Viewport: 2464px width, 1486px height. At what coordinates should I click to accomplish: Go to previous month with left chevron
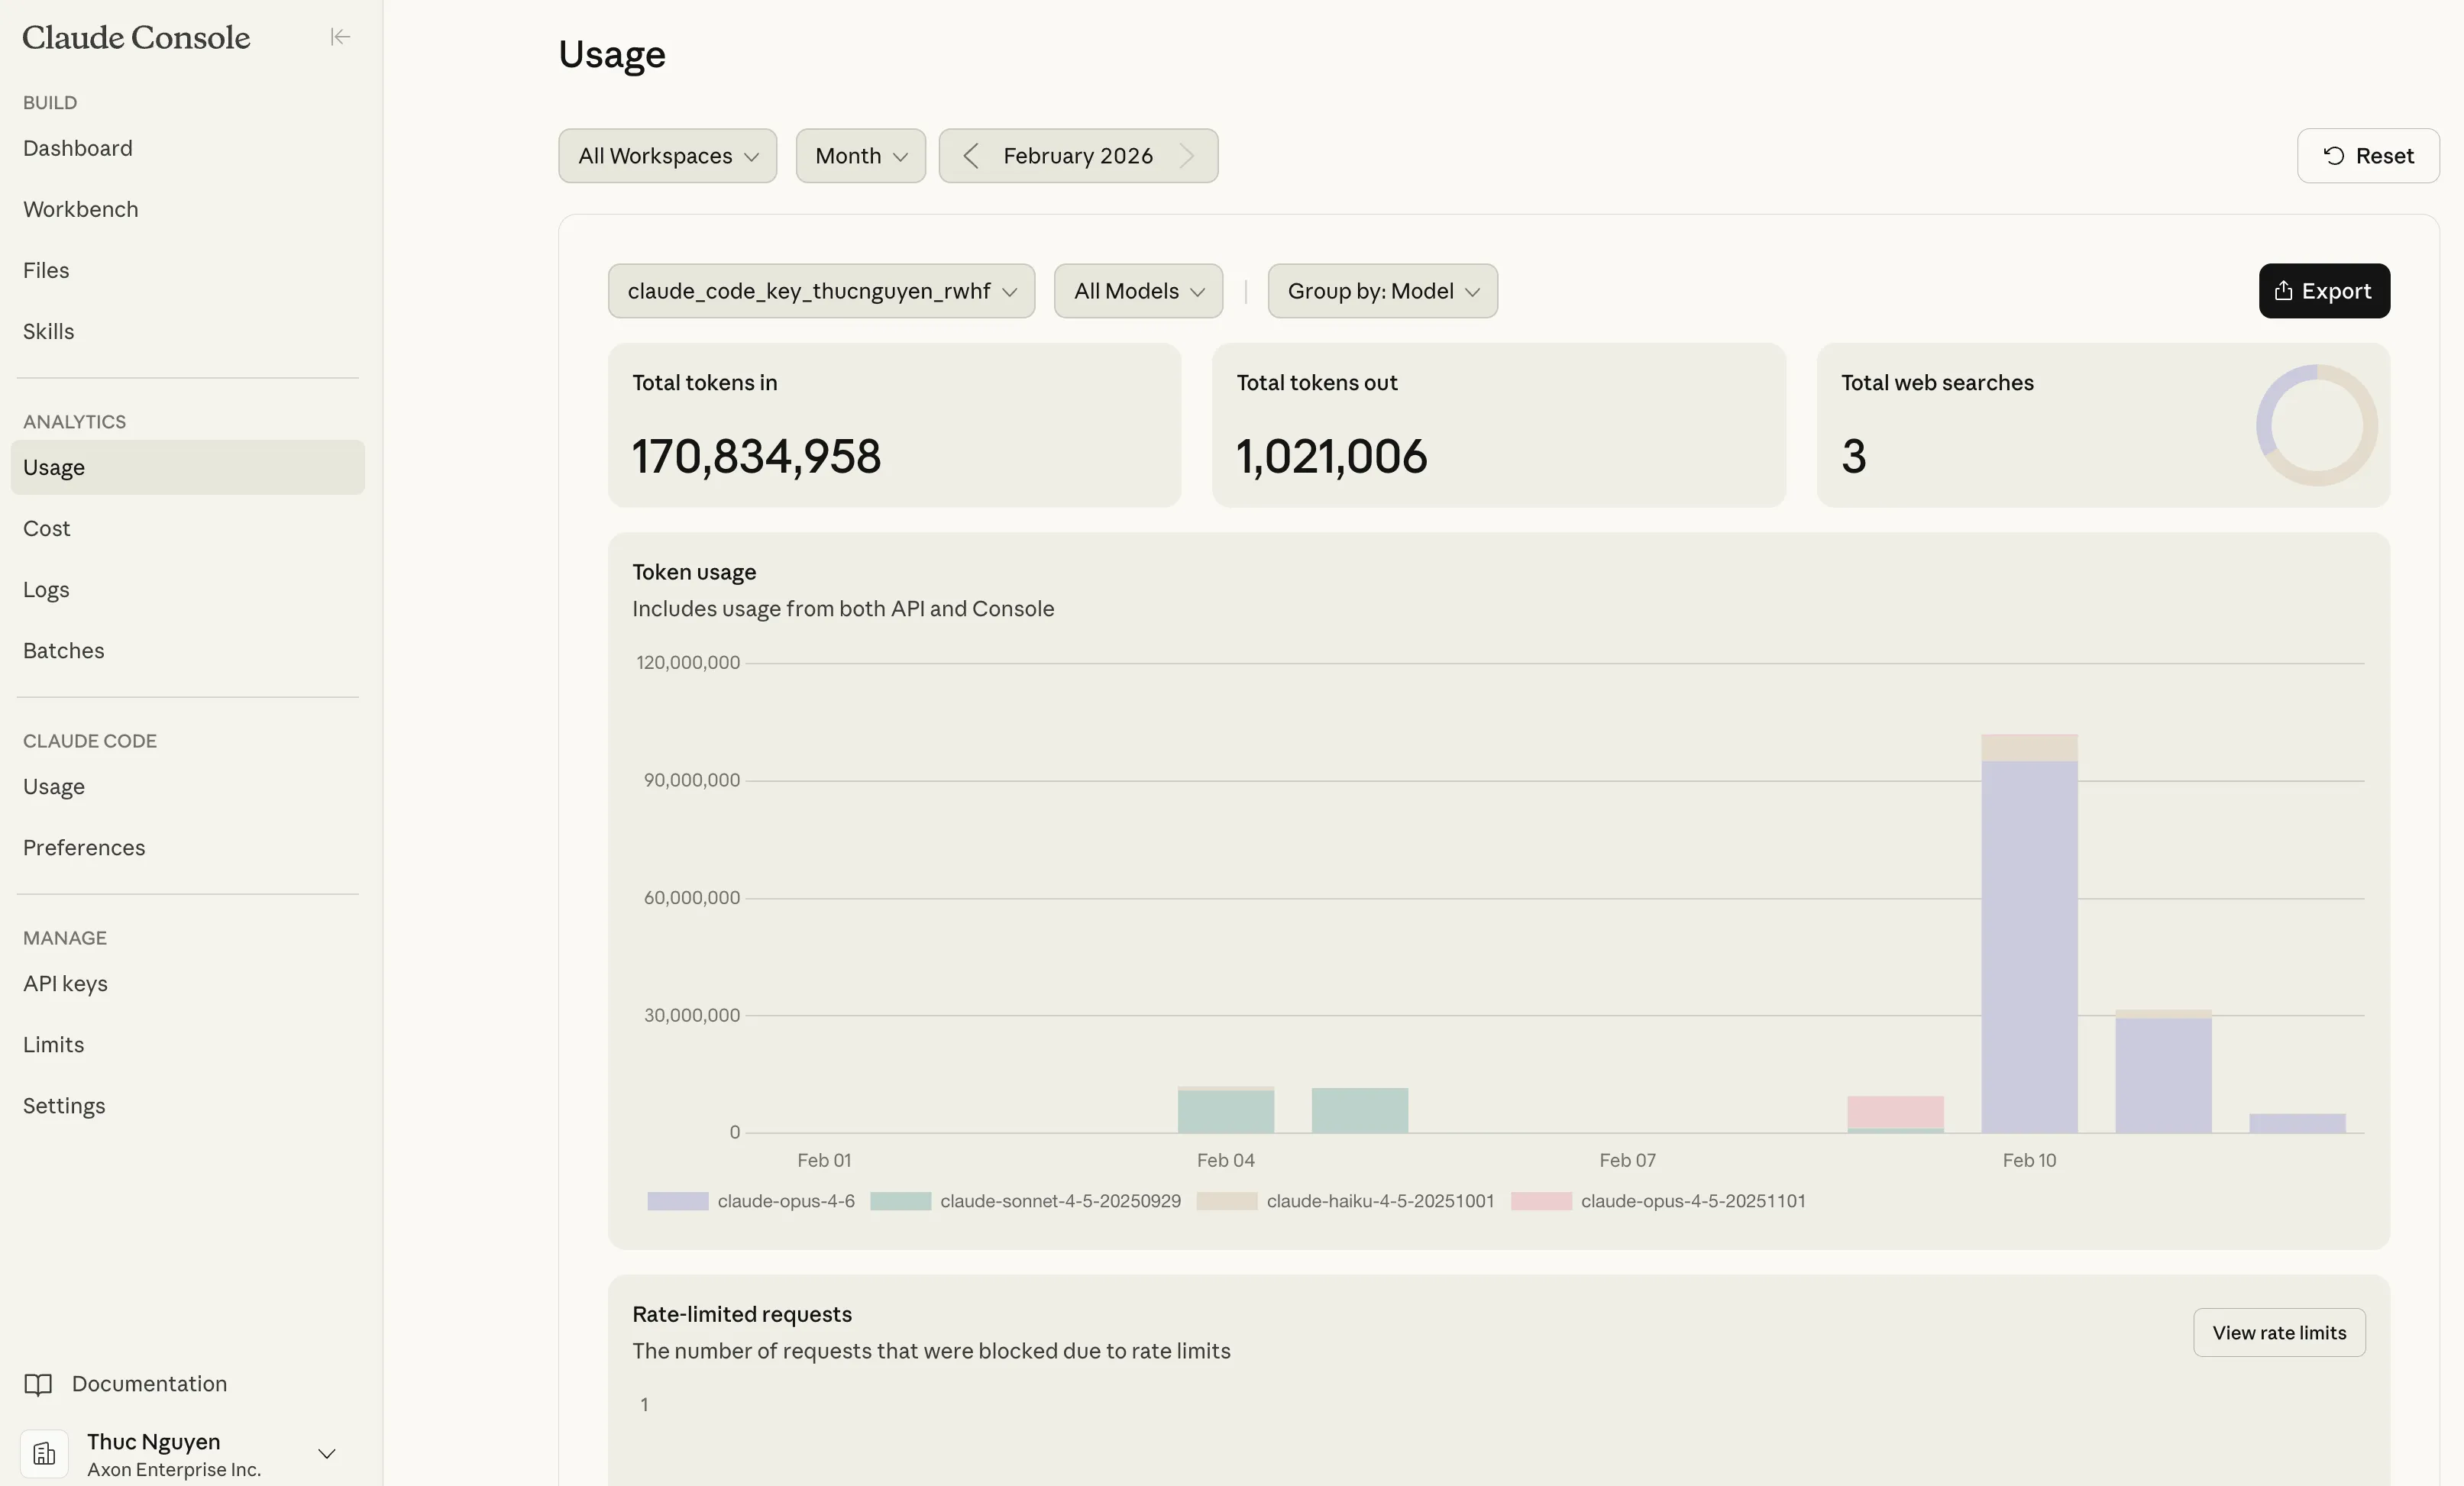[x=971, y=156]
